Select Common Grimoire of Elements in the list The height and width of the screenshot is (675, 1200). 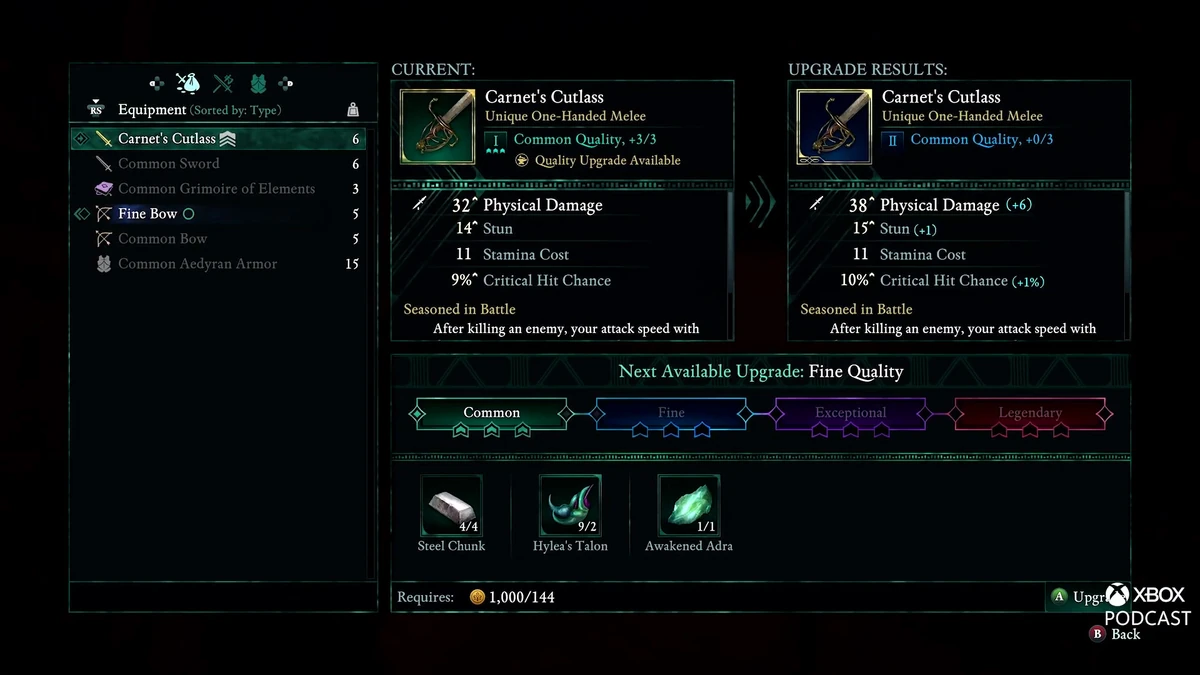tap(216, 188)
